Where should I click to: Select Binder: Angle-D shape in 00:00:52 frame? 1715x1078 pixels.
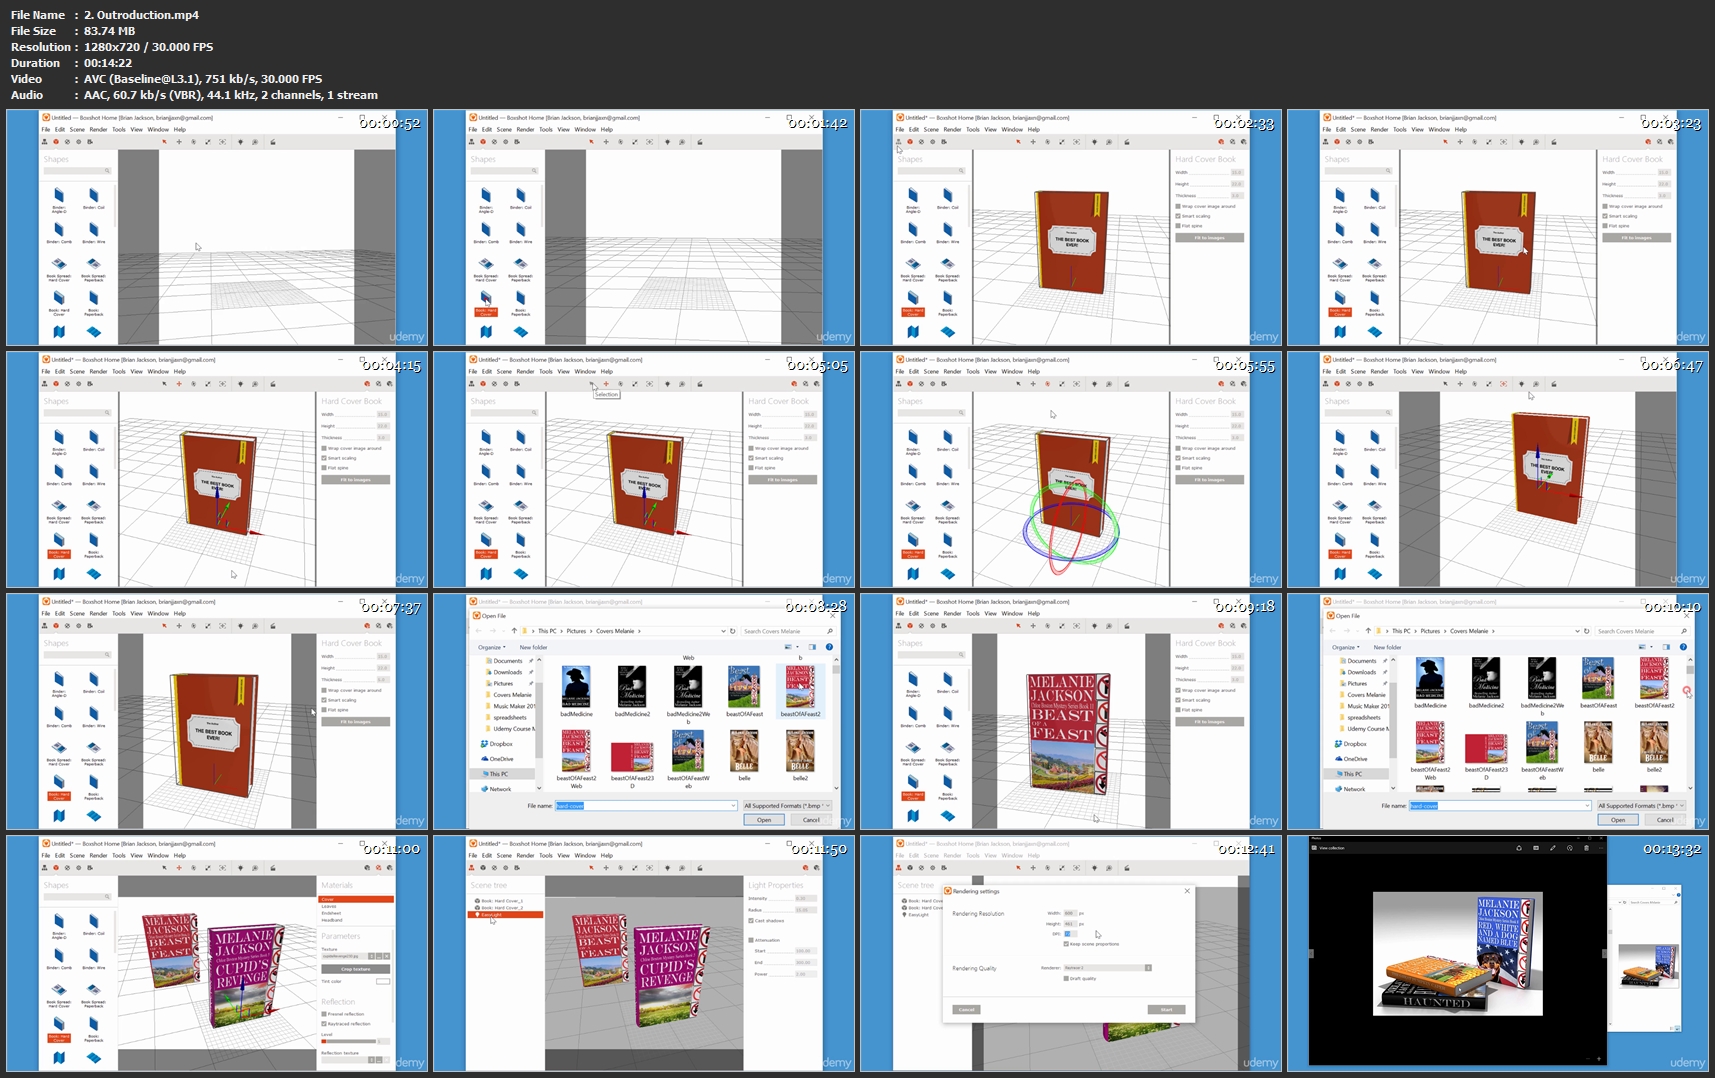pyautogui.click(x=59, y=200)
